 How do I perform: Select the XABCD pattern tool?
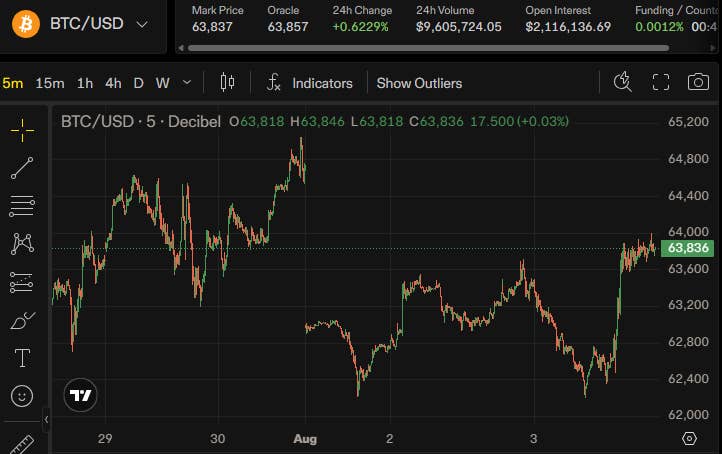pos(22,244)
